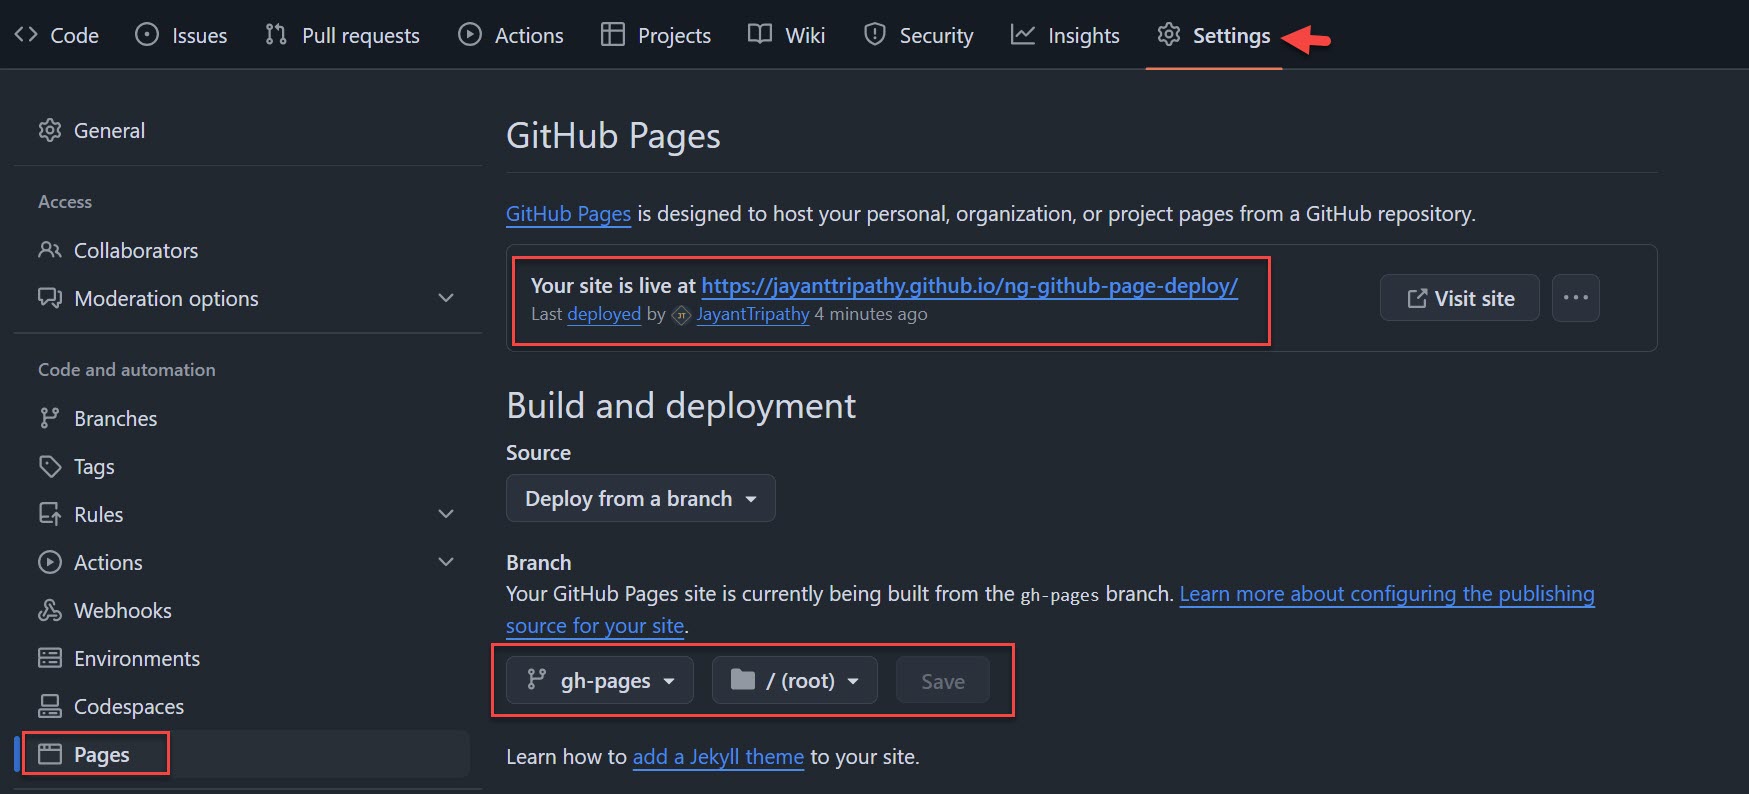Screen dimensions: 1749x794
Task: View the Insights tab
Action: 1065,35
